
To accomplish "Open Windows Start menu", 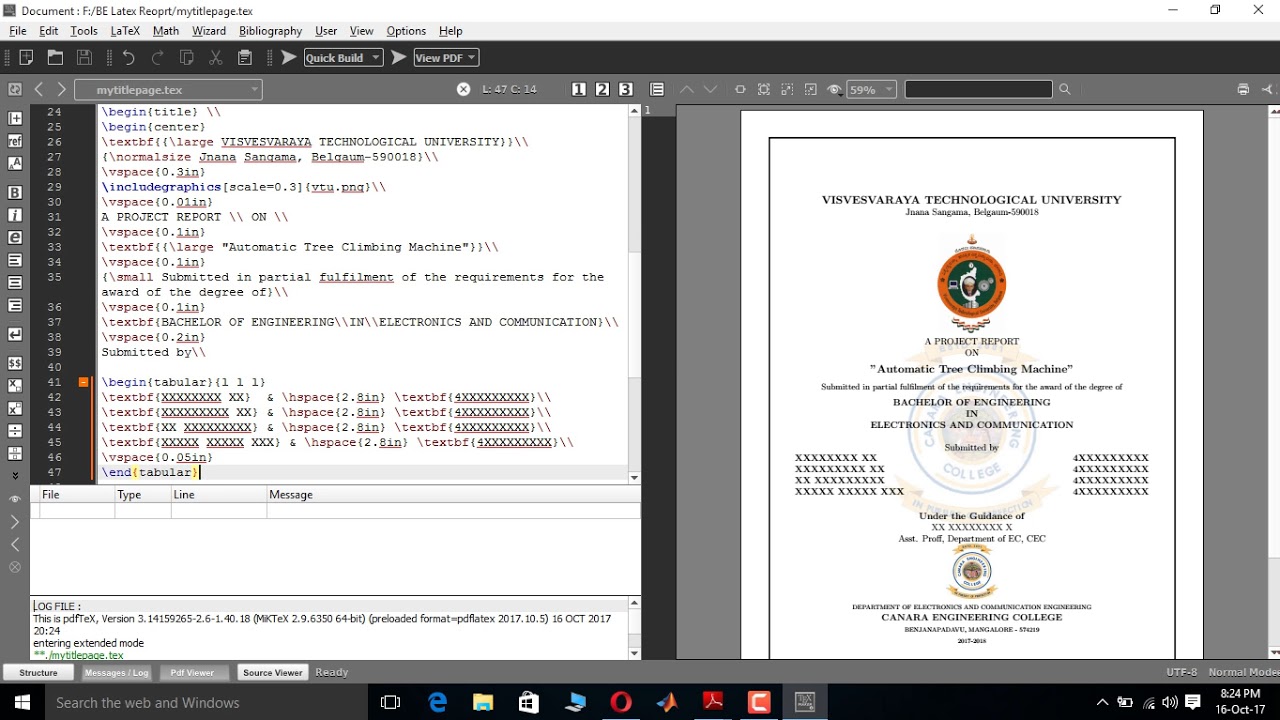I will click(22, 702).
